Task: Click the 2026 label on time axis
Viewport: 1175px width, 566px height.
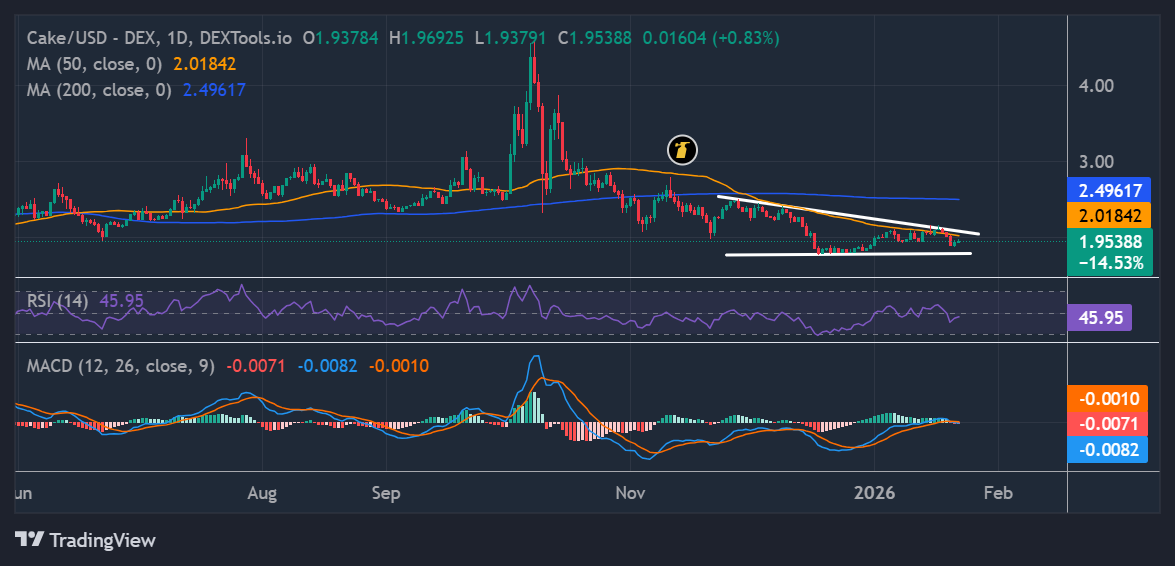Action: [x=876, y=493]
